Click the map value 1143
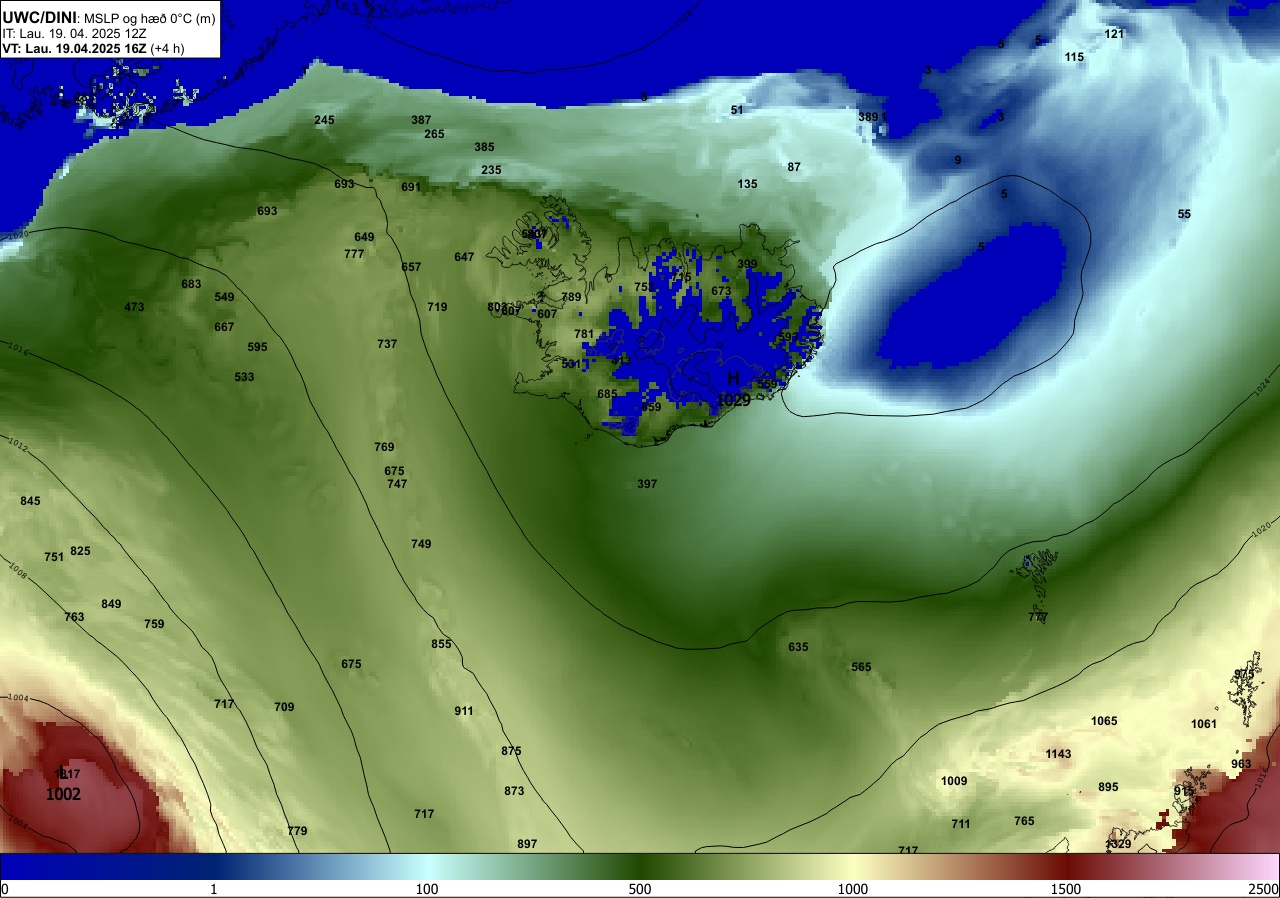Image resolution: width=1280 pixels, height=898 pixels. click(1058, 754)
